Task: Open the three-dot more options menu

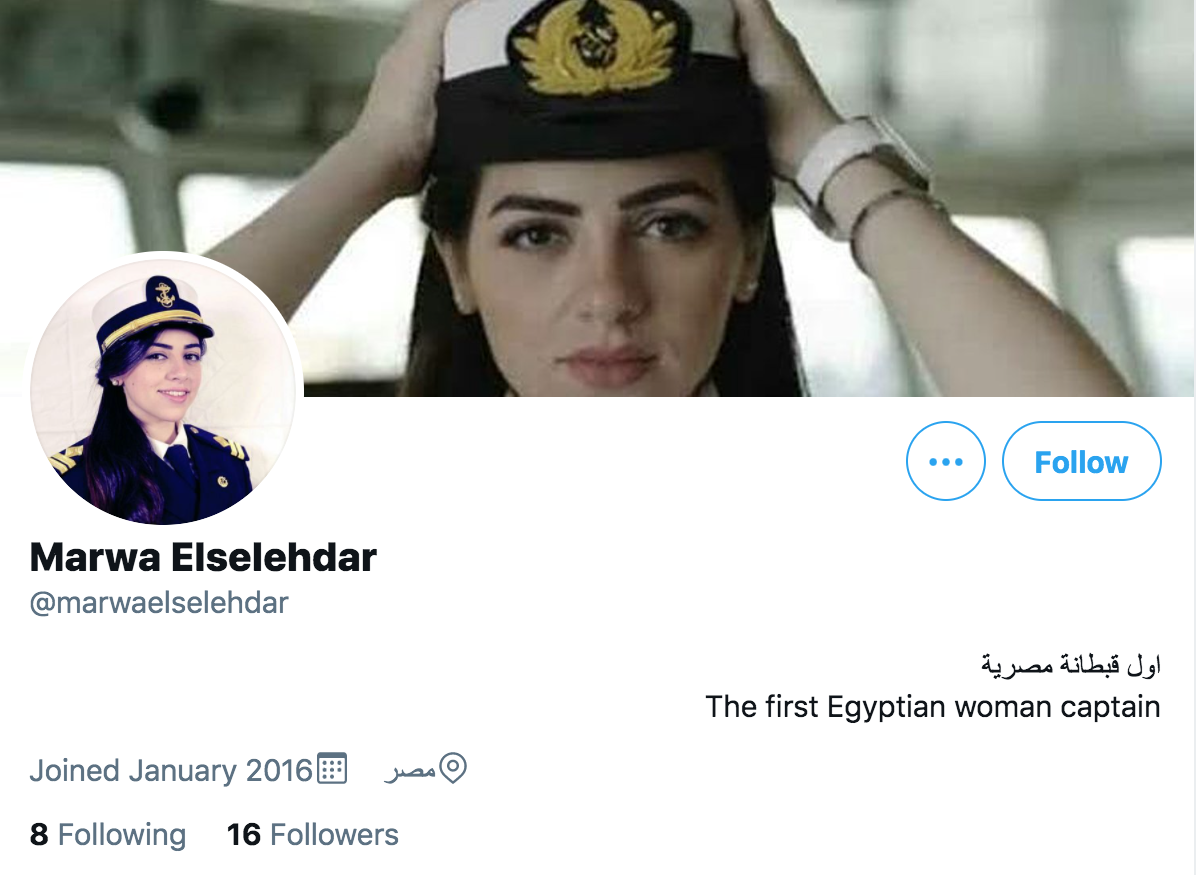Action: pos(946,462)
